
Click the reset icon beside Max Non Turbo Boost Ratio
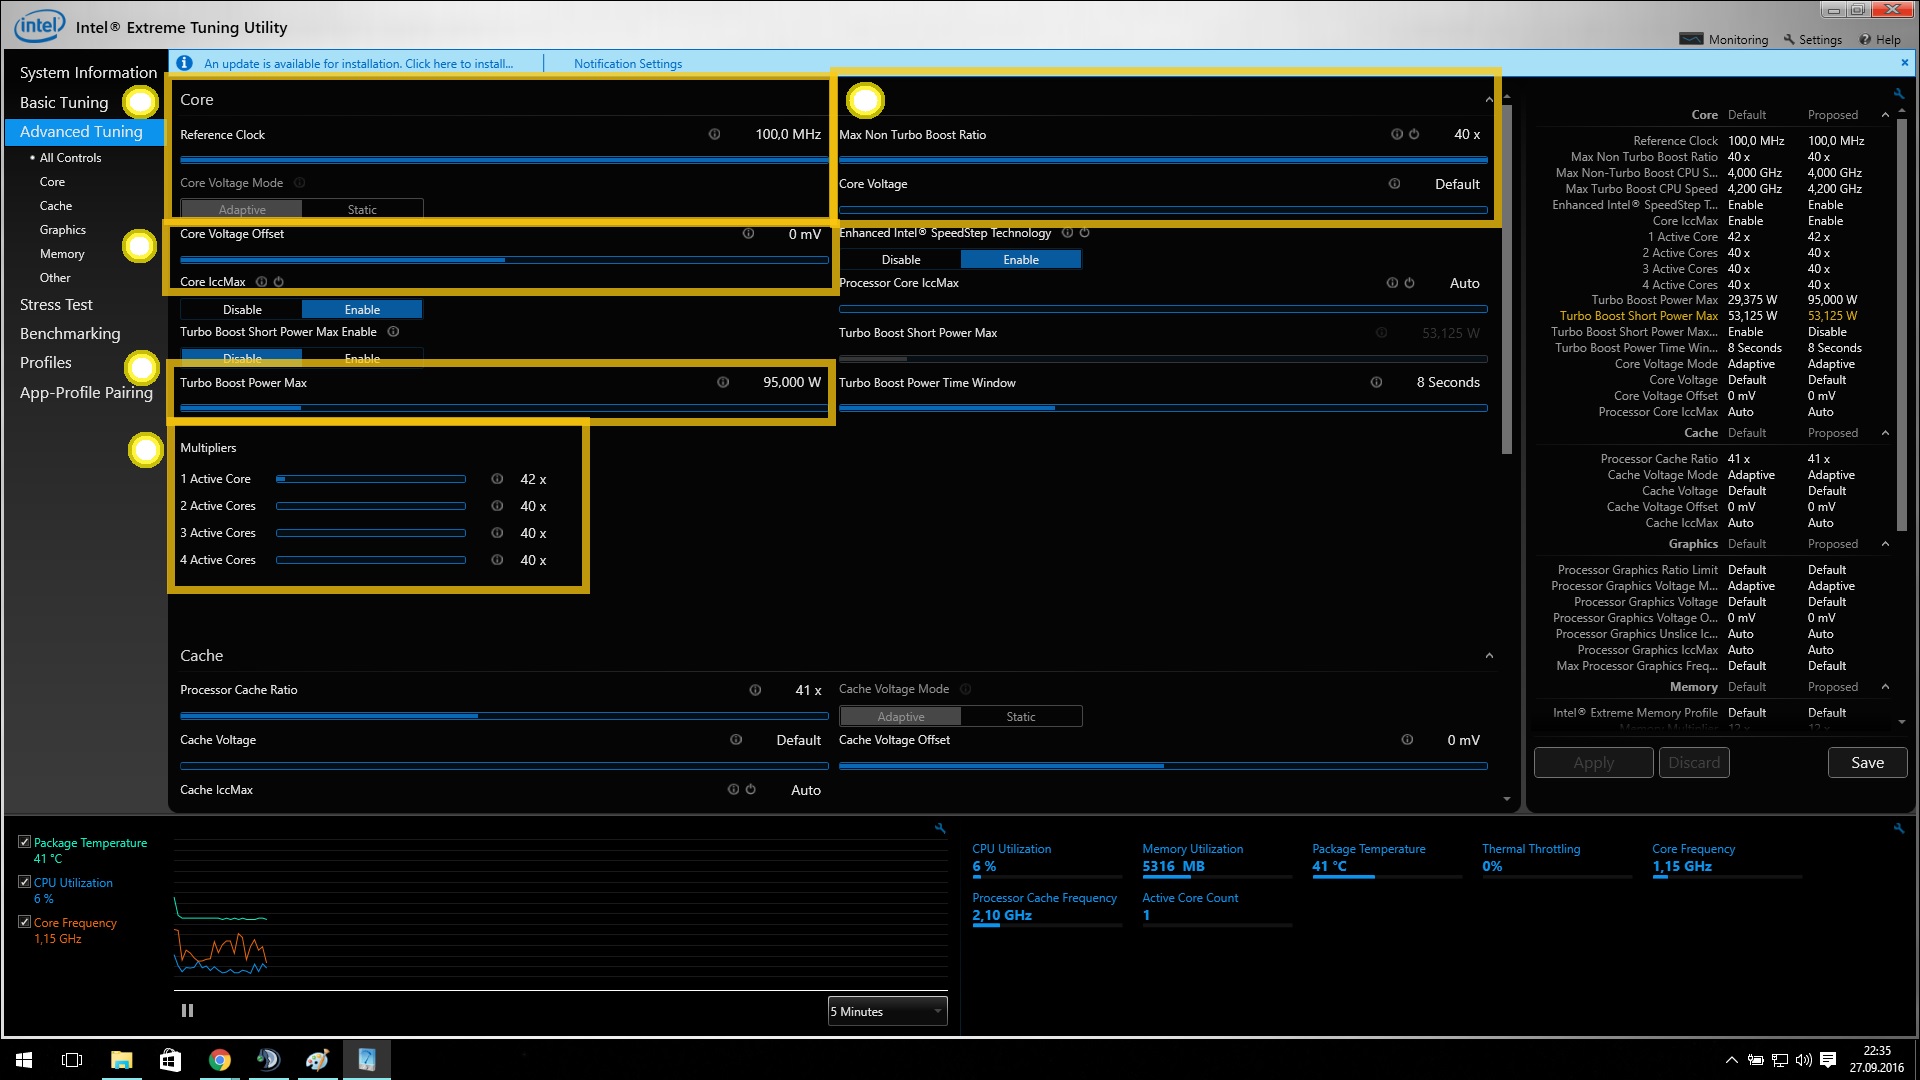click(x=1414, y=134)
